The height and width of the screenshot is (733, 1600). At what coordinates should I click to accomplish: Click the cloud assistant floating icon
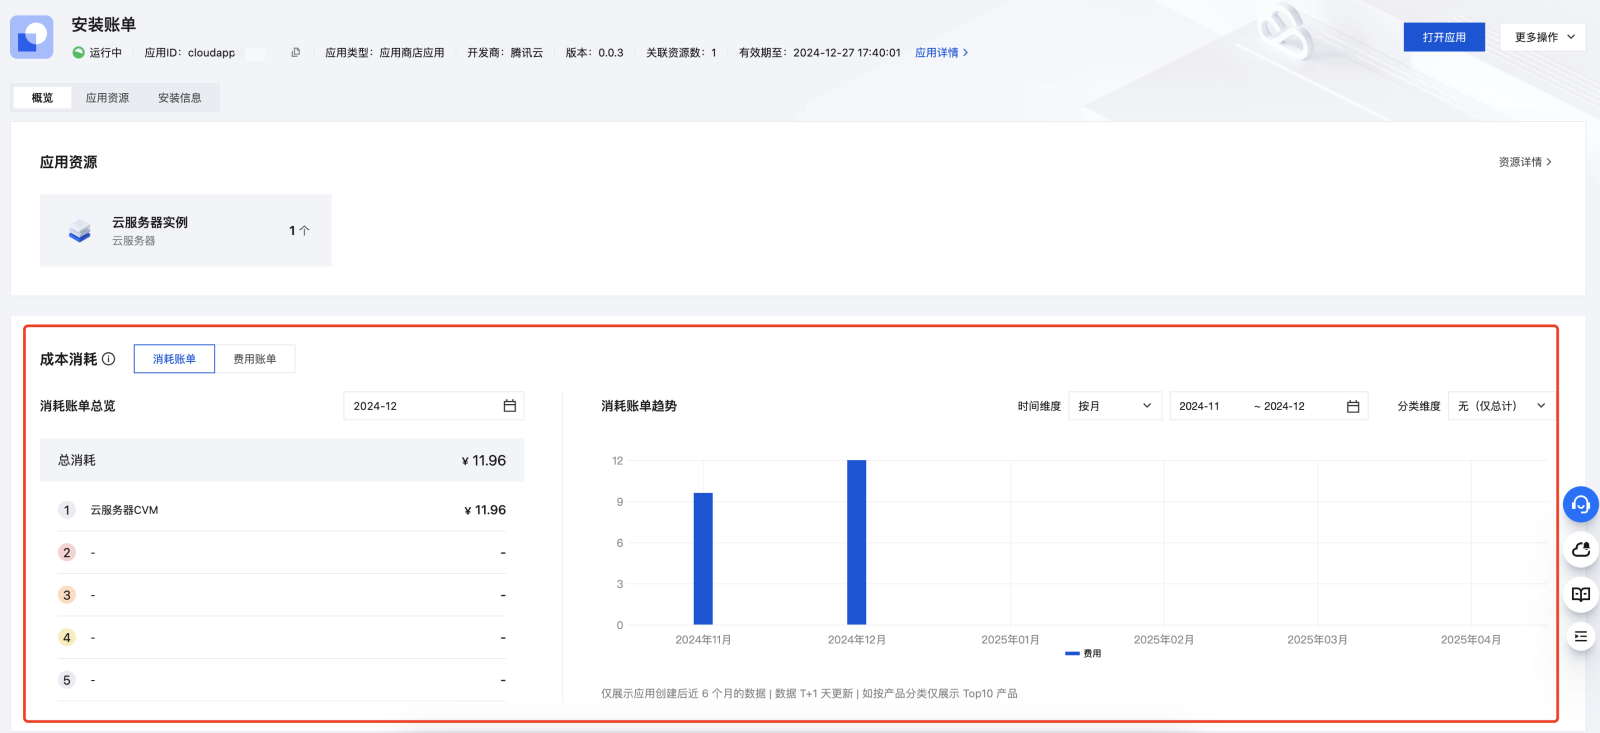(x=1580, y=549)
